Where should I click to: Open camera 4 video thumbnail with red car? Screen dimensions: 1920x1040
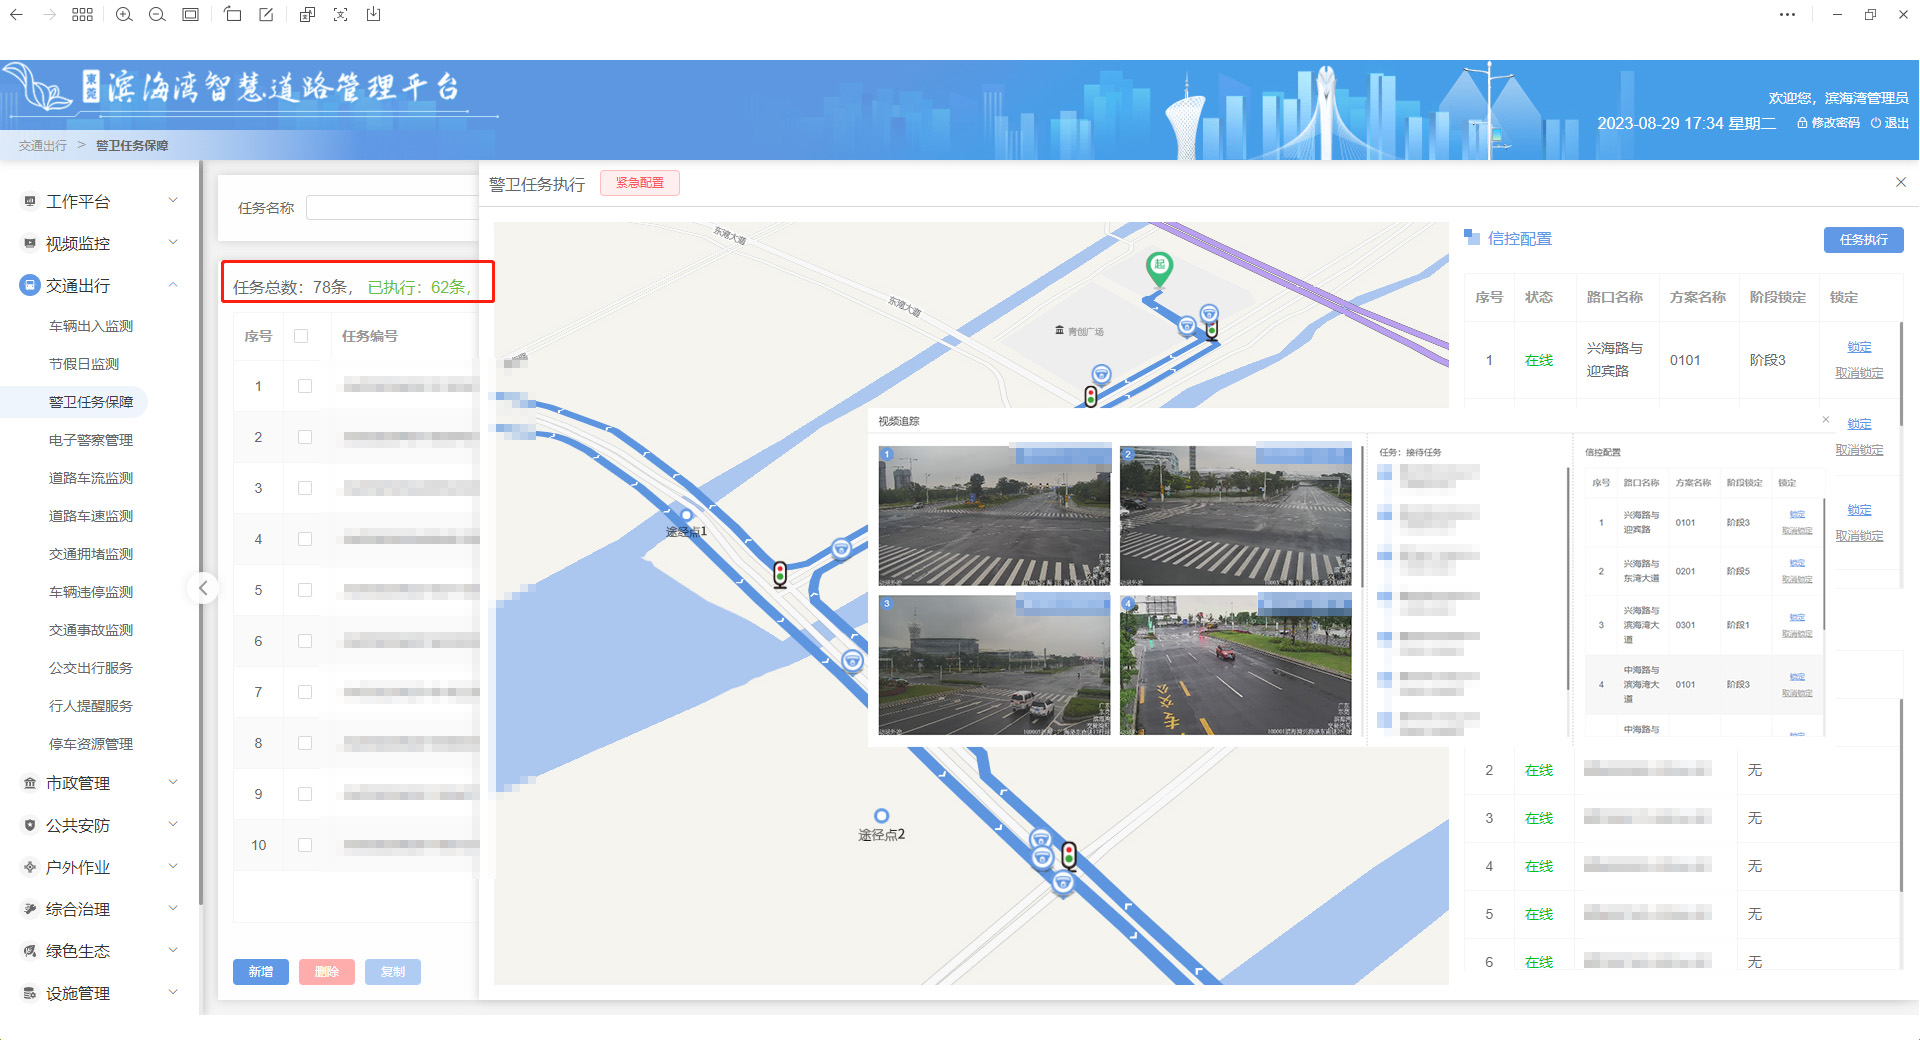[1236, 665]
